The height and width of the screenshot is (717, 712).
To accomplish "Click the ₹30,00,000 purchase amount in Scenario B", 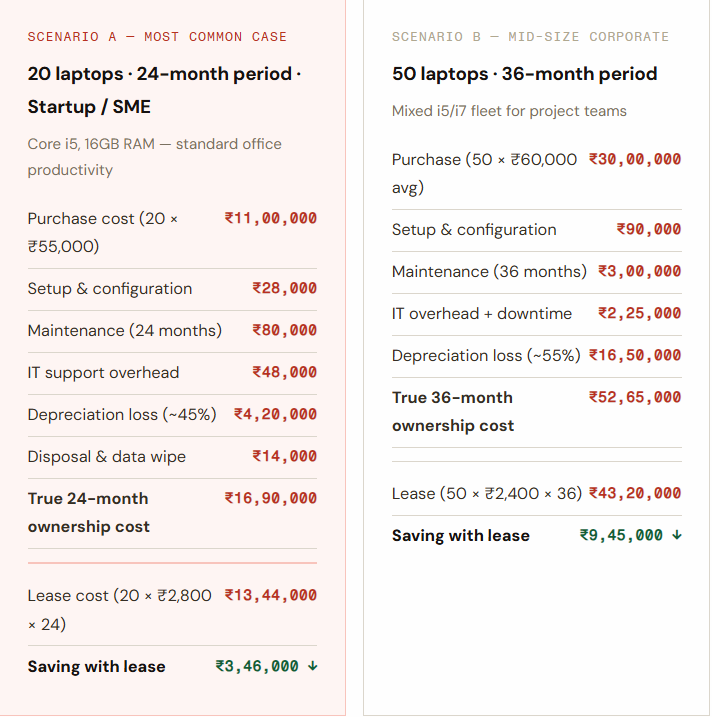I will pyautogui.click(x=635, y=159).
